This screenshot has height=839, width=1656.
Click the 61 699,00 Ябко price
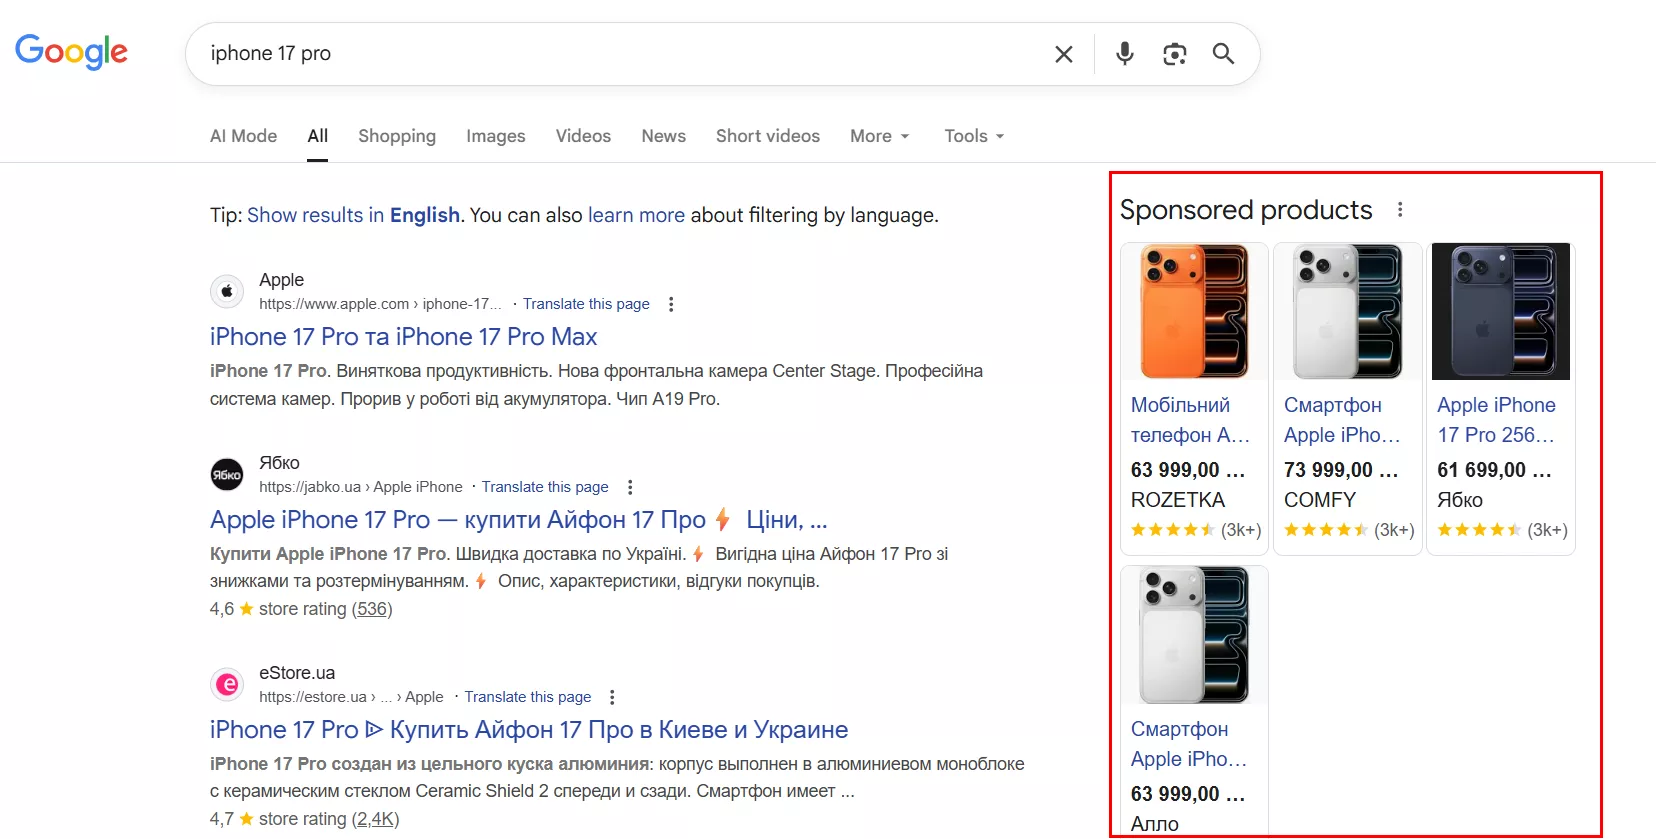1494,470
